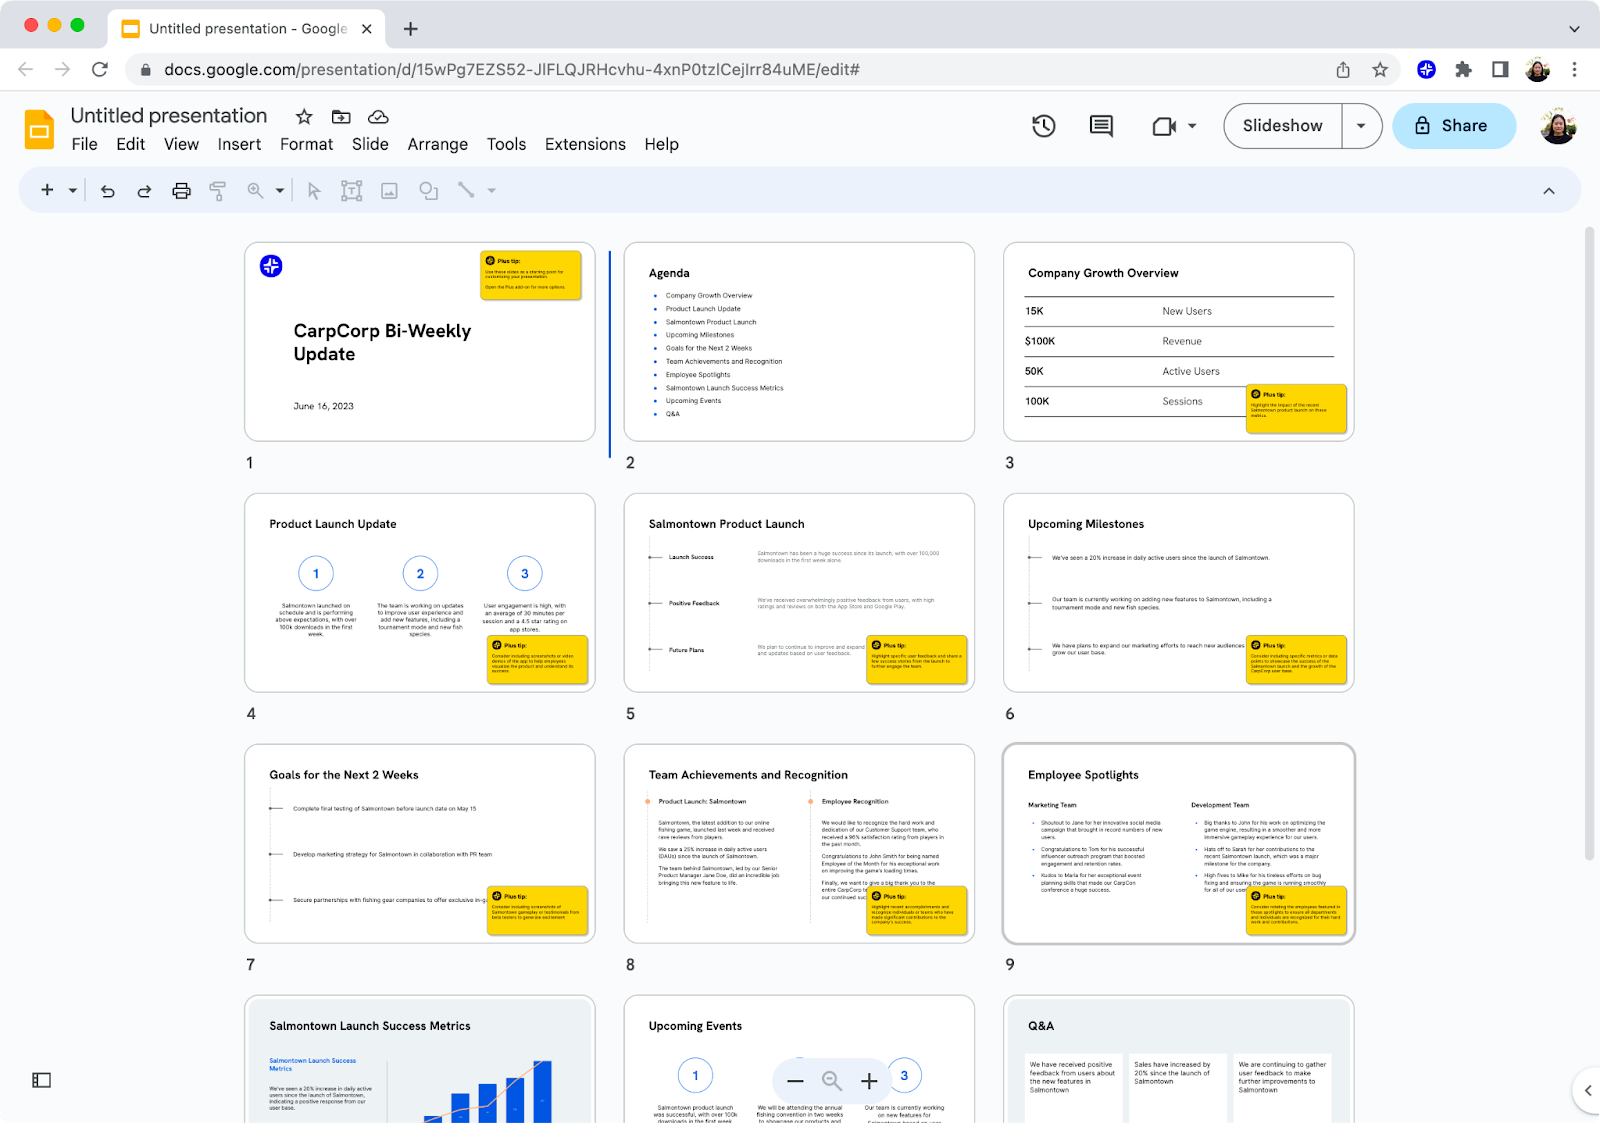Viewport: 1600px width, 1123px height.
Task: Click the vertical scrollbar on right
Action: (1590, 543)
